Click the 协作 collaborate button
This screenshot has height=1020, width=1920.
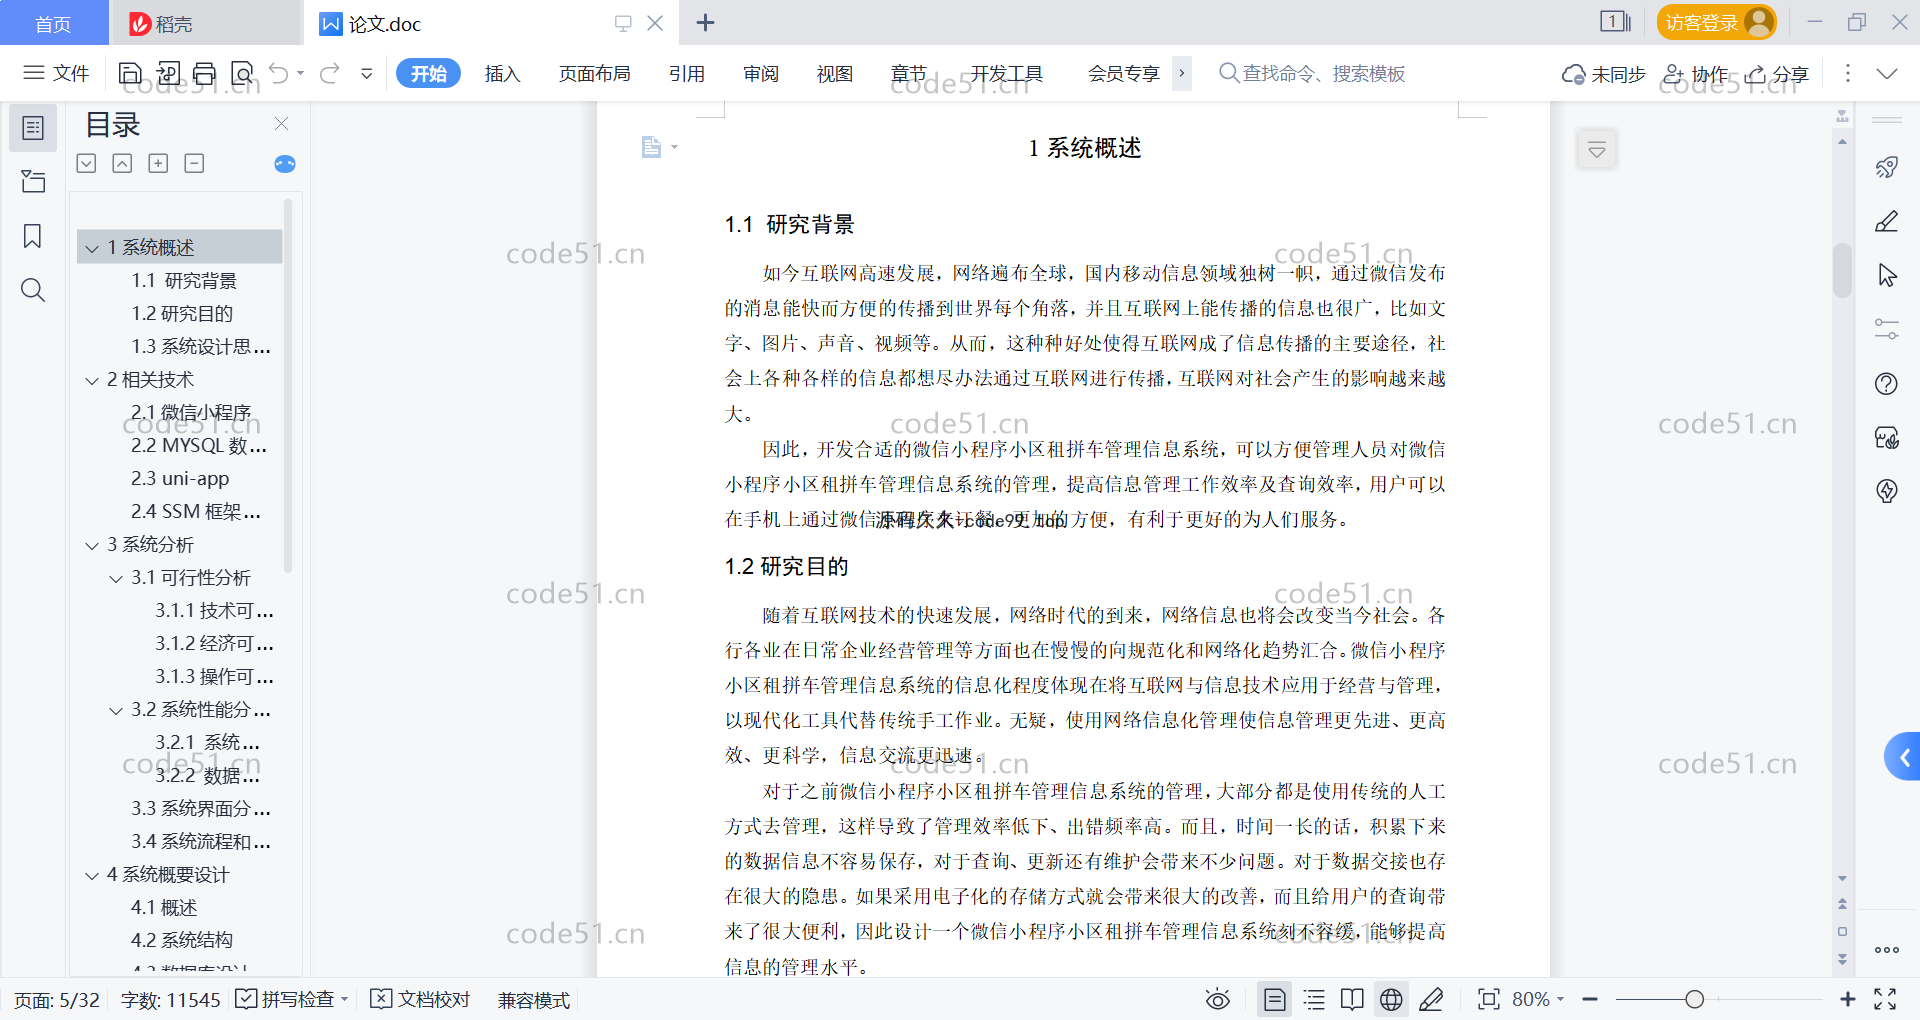[1695, 73]
